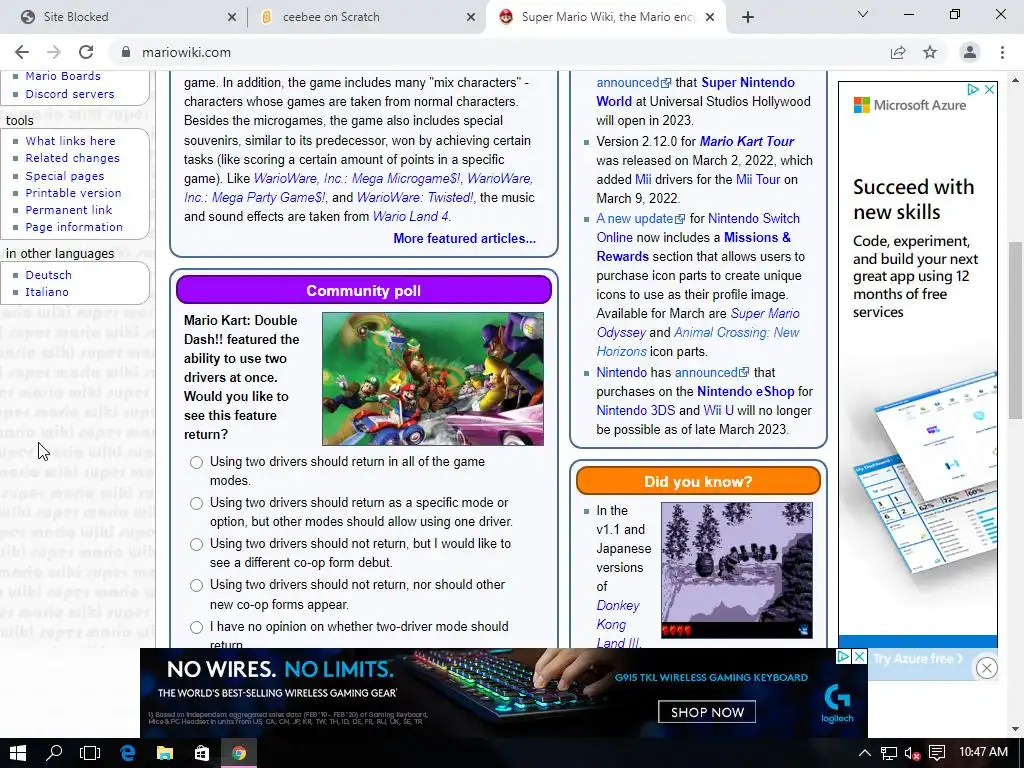This screenshot has height=768, width=1024.
Task: Switch to ceebee on Scratch tab
Action: point(367,17)
